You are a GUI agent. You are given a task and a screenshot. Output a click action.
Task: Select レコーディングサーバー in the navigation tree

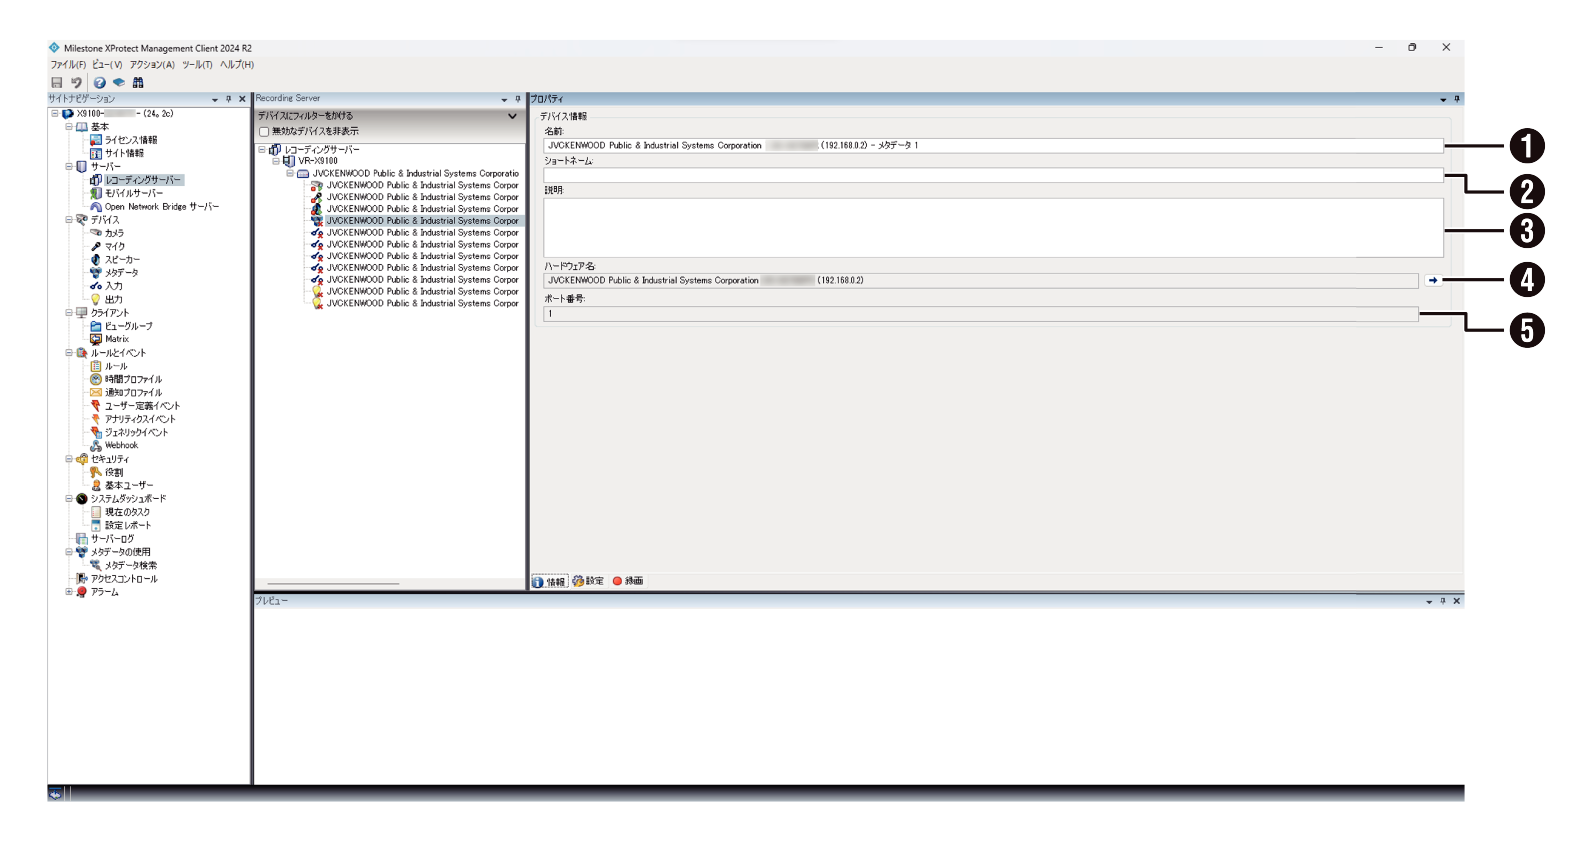point(143,180)
